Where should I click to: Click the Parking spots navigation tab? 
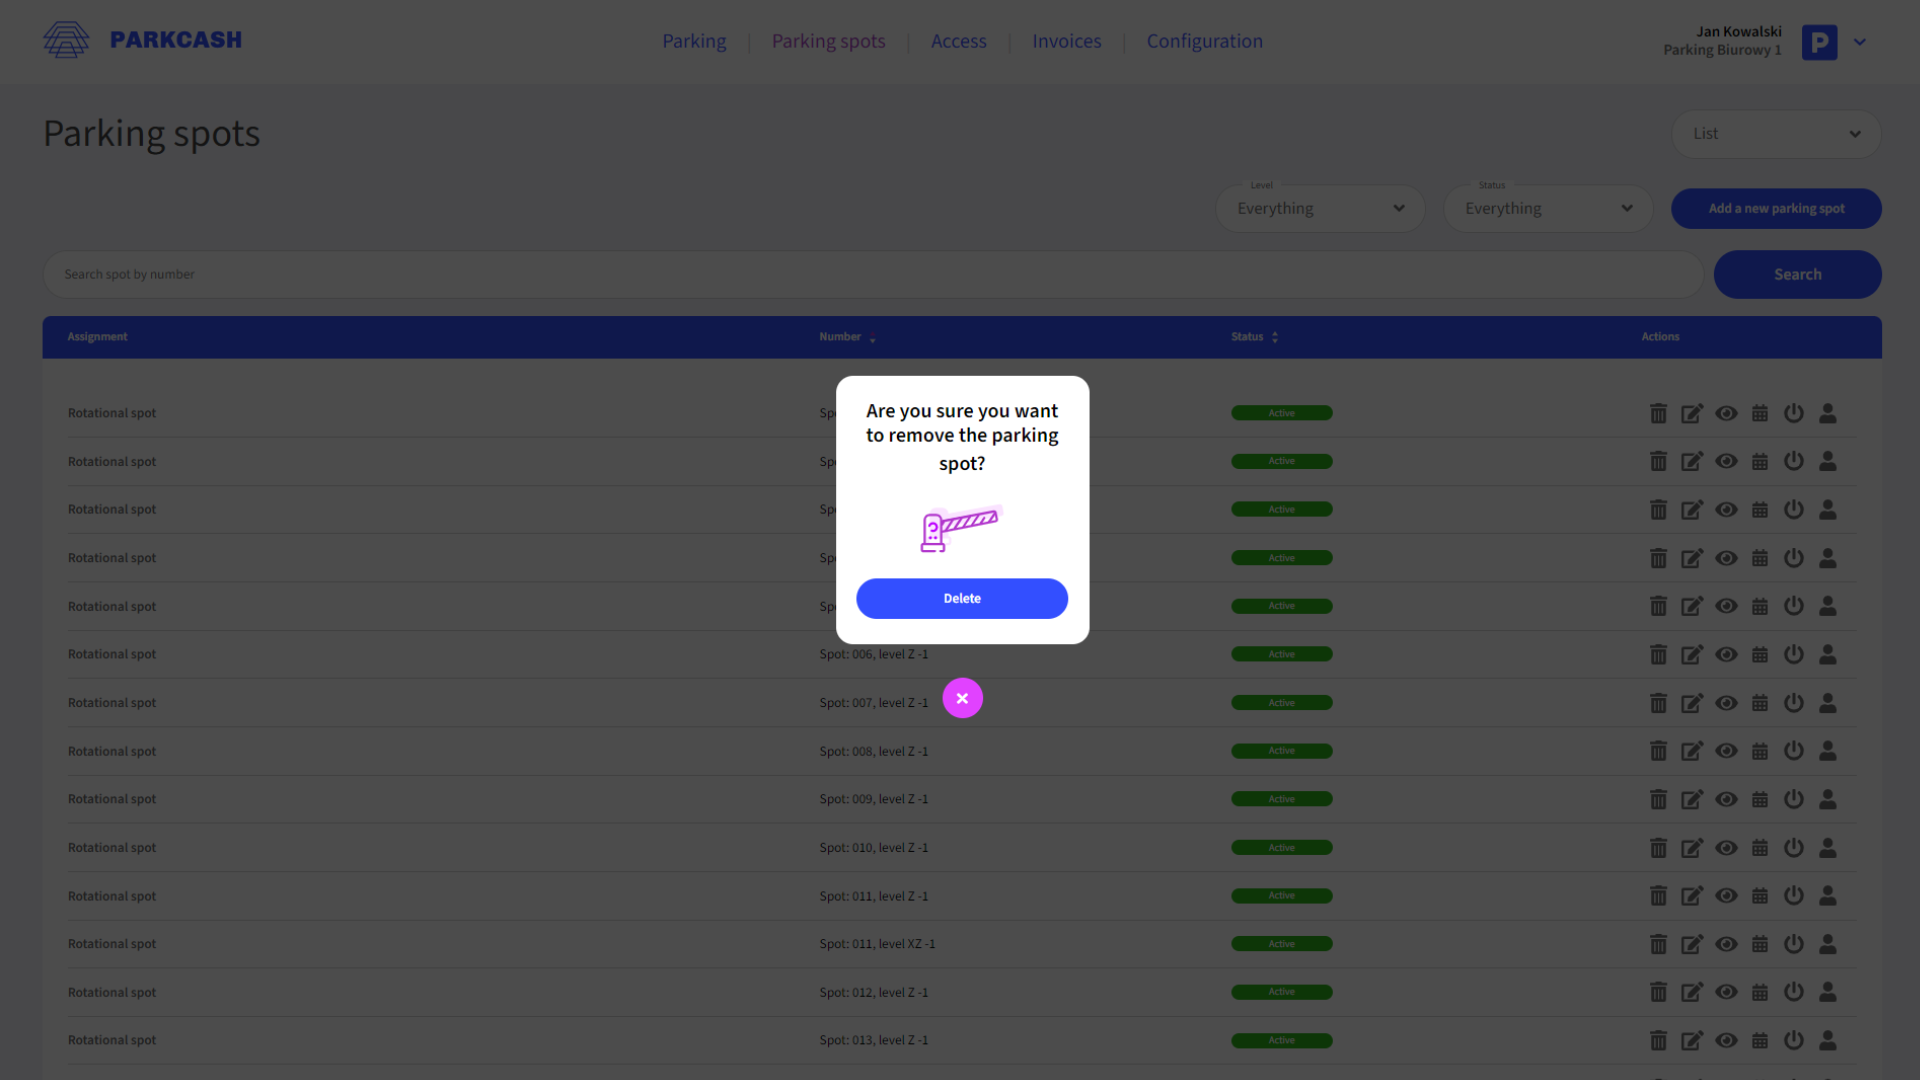[828, 41]
